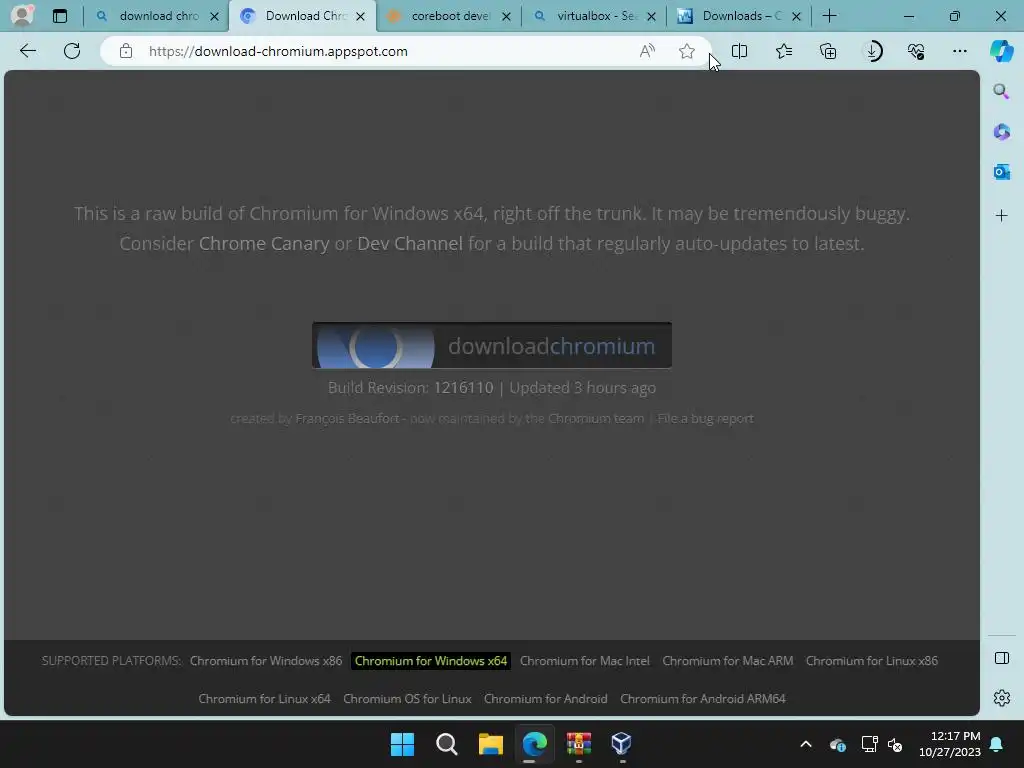
Task: Close the virtualbox search tab
Action: pos(651,16)
